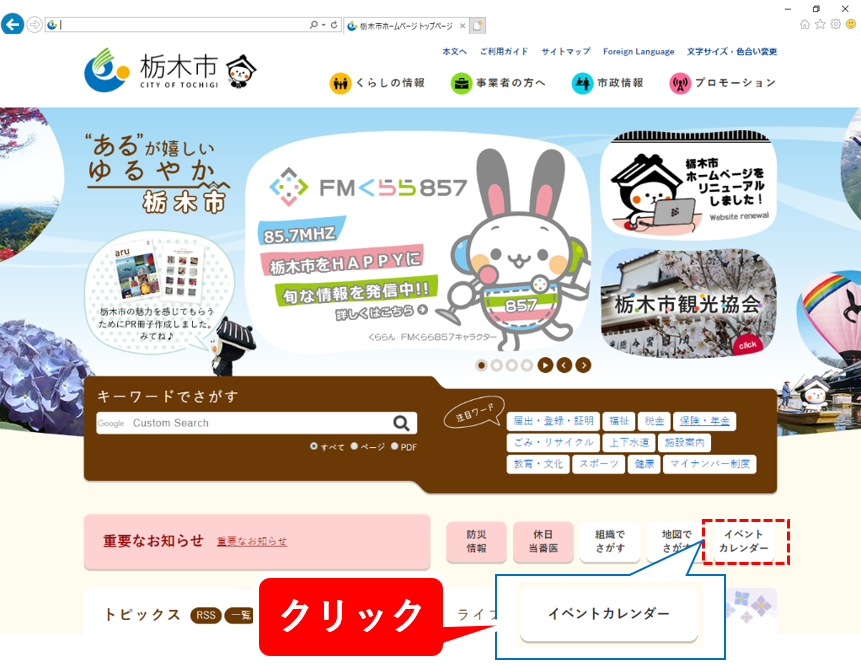The image size is (861, 669).
Task: Click the browser back arrow button
Action: tap(13, 24)
